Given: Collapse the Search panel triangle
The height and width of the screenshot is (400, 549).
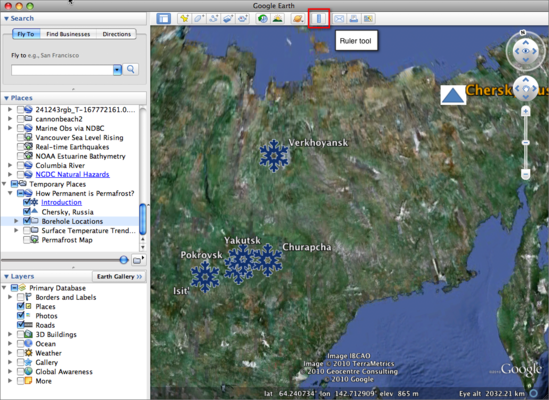Looking at the screenshot, I should (x=6, y=19).
